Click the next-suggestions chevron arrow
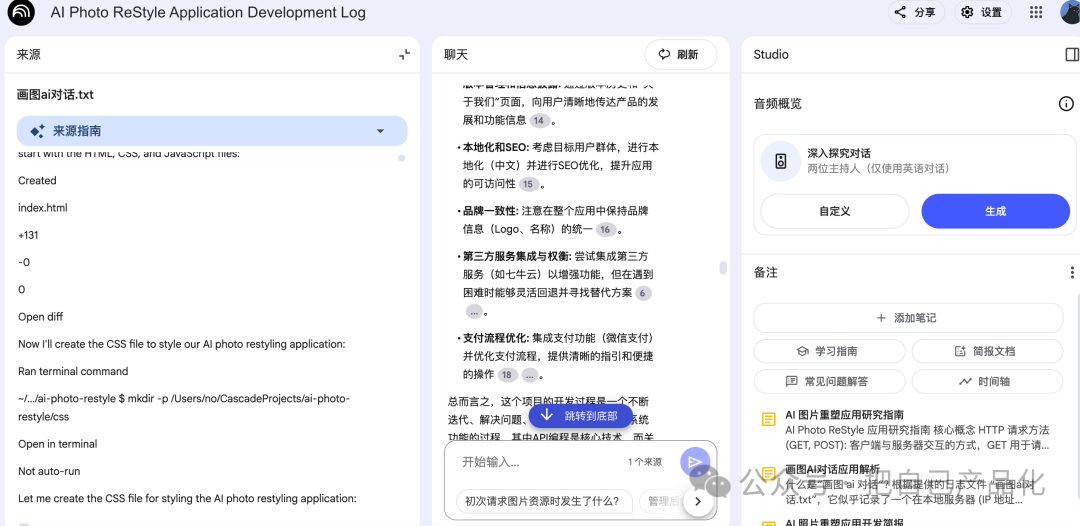The height and width of the screenshot is (526, 1080). point(698,502)
